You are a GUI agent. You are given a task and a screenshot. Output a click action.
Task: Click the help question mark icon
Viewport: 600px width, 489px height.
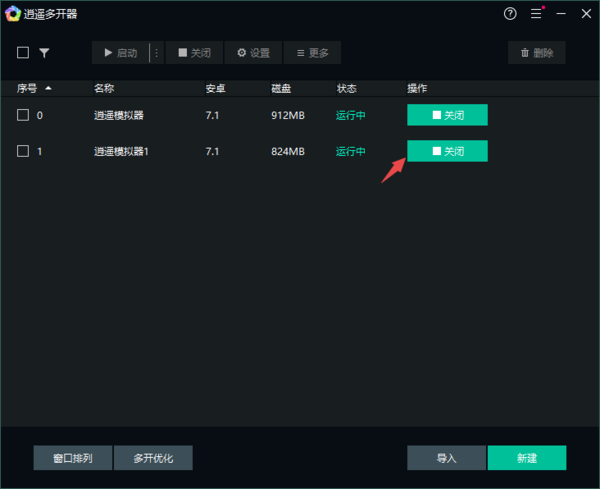coord(510,14)
